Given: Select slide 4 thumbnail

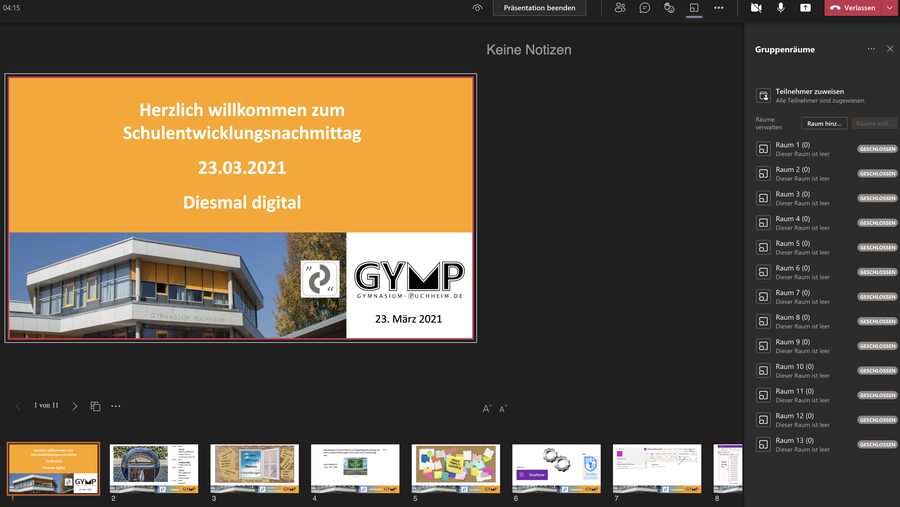Looking at the screenshot, I should click(x=355, y=469).
